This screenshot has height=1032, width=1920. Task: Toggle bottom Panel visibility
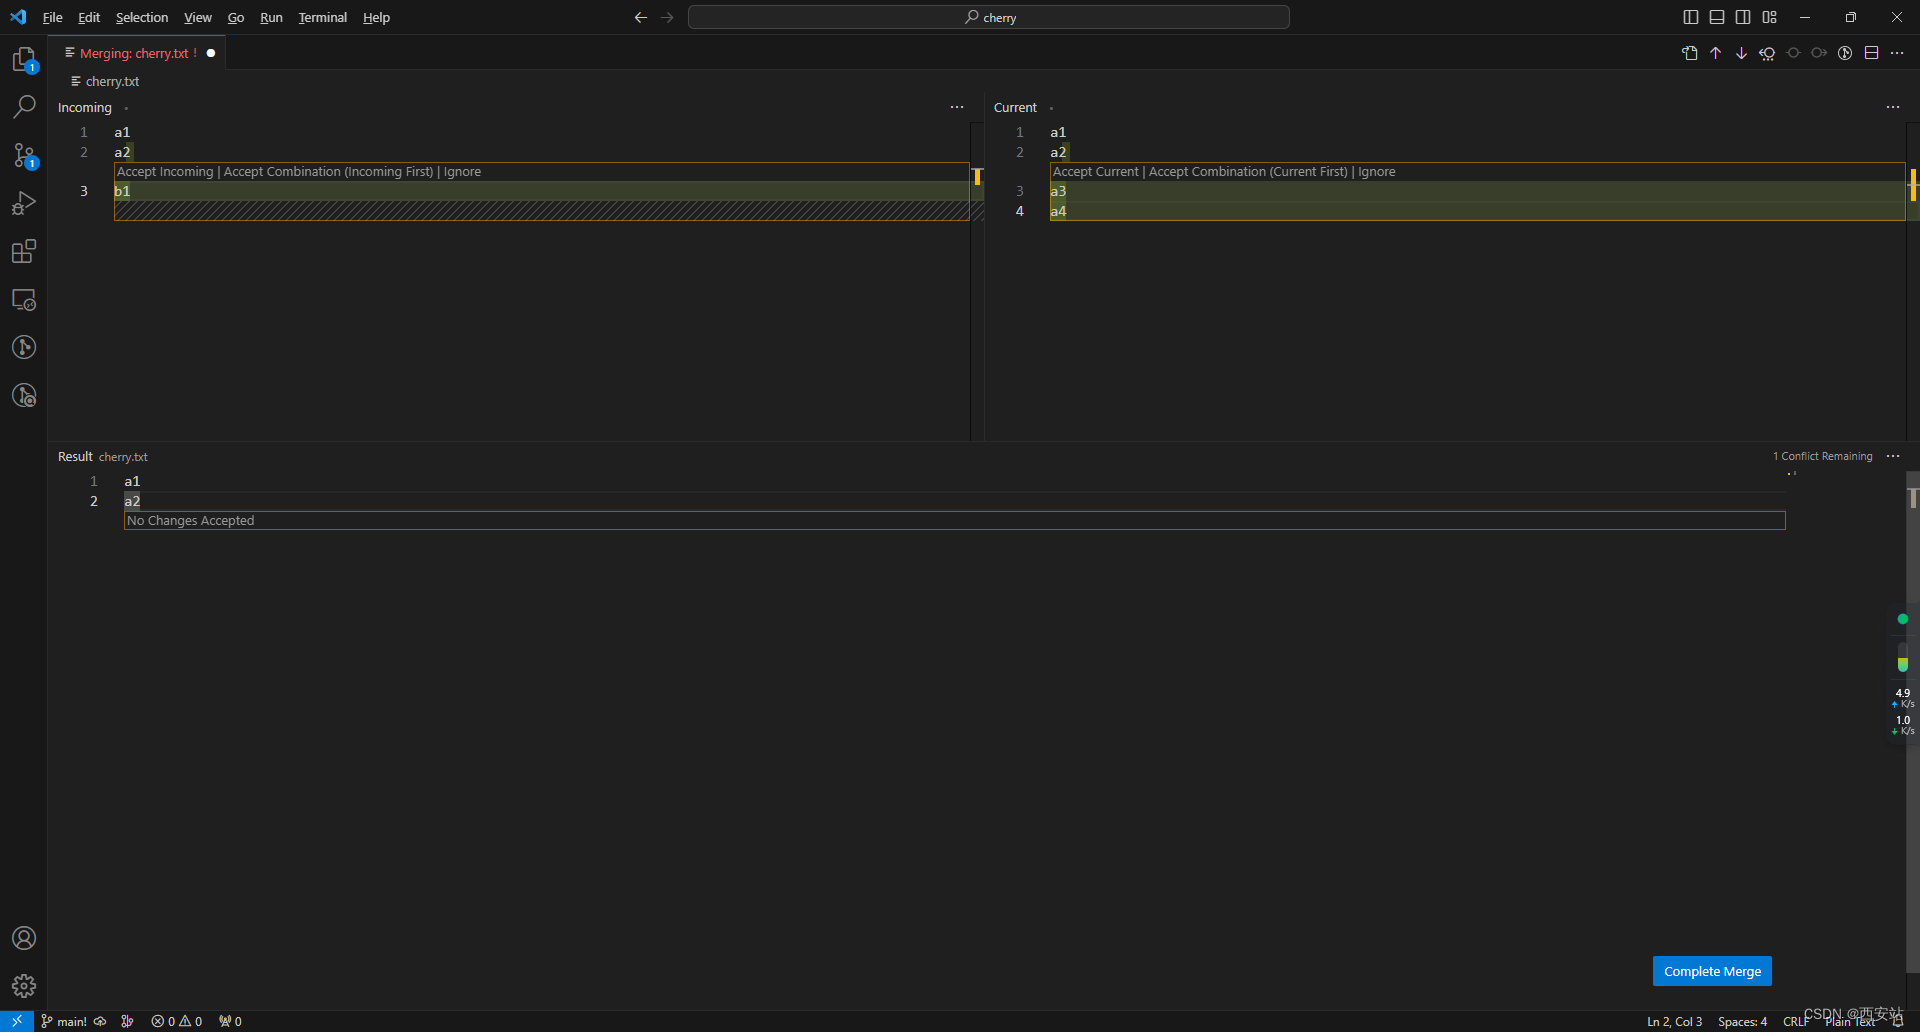pos(1717,17)
